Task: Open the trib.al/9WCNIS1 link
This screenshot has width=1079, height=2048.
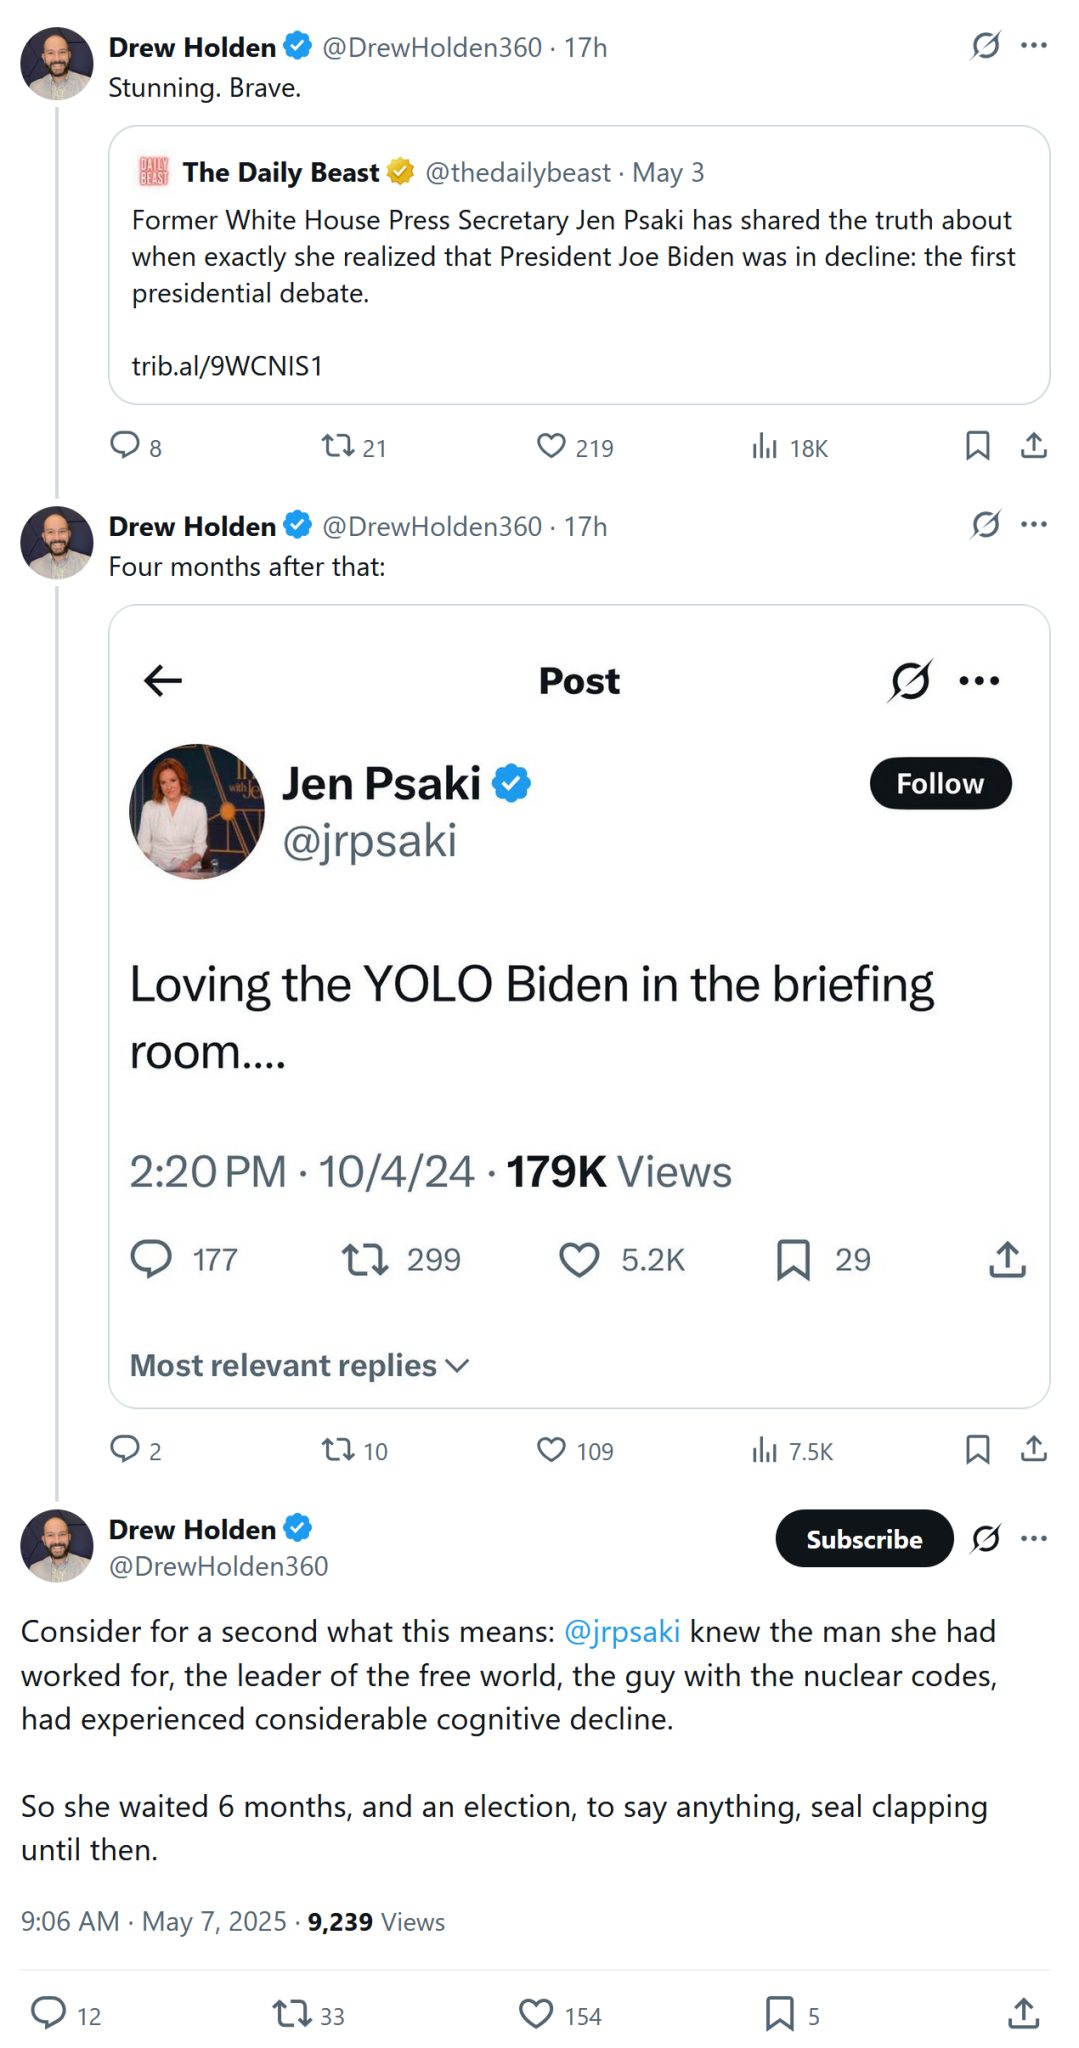Action: point(227,366)
